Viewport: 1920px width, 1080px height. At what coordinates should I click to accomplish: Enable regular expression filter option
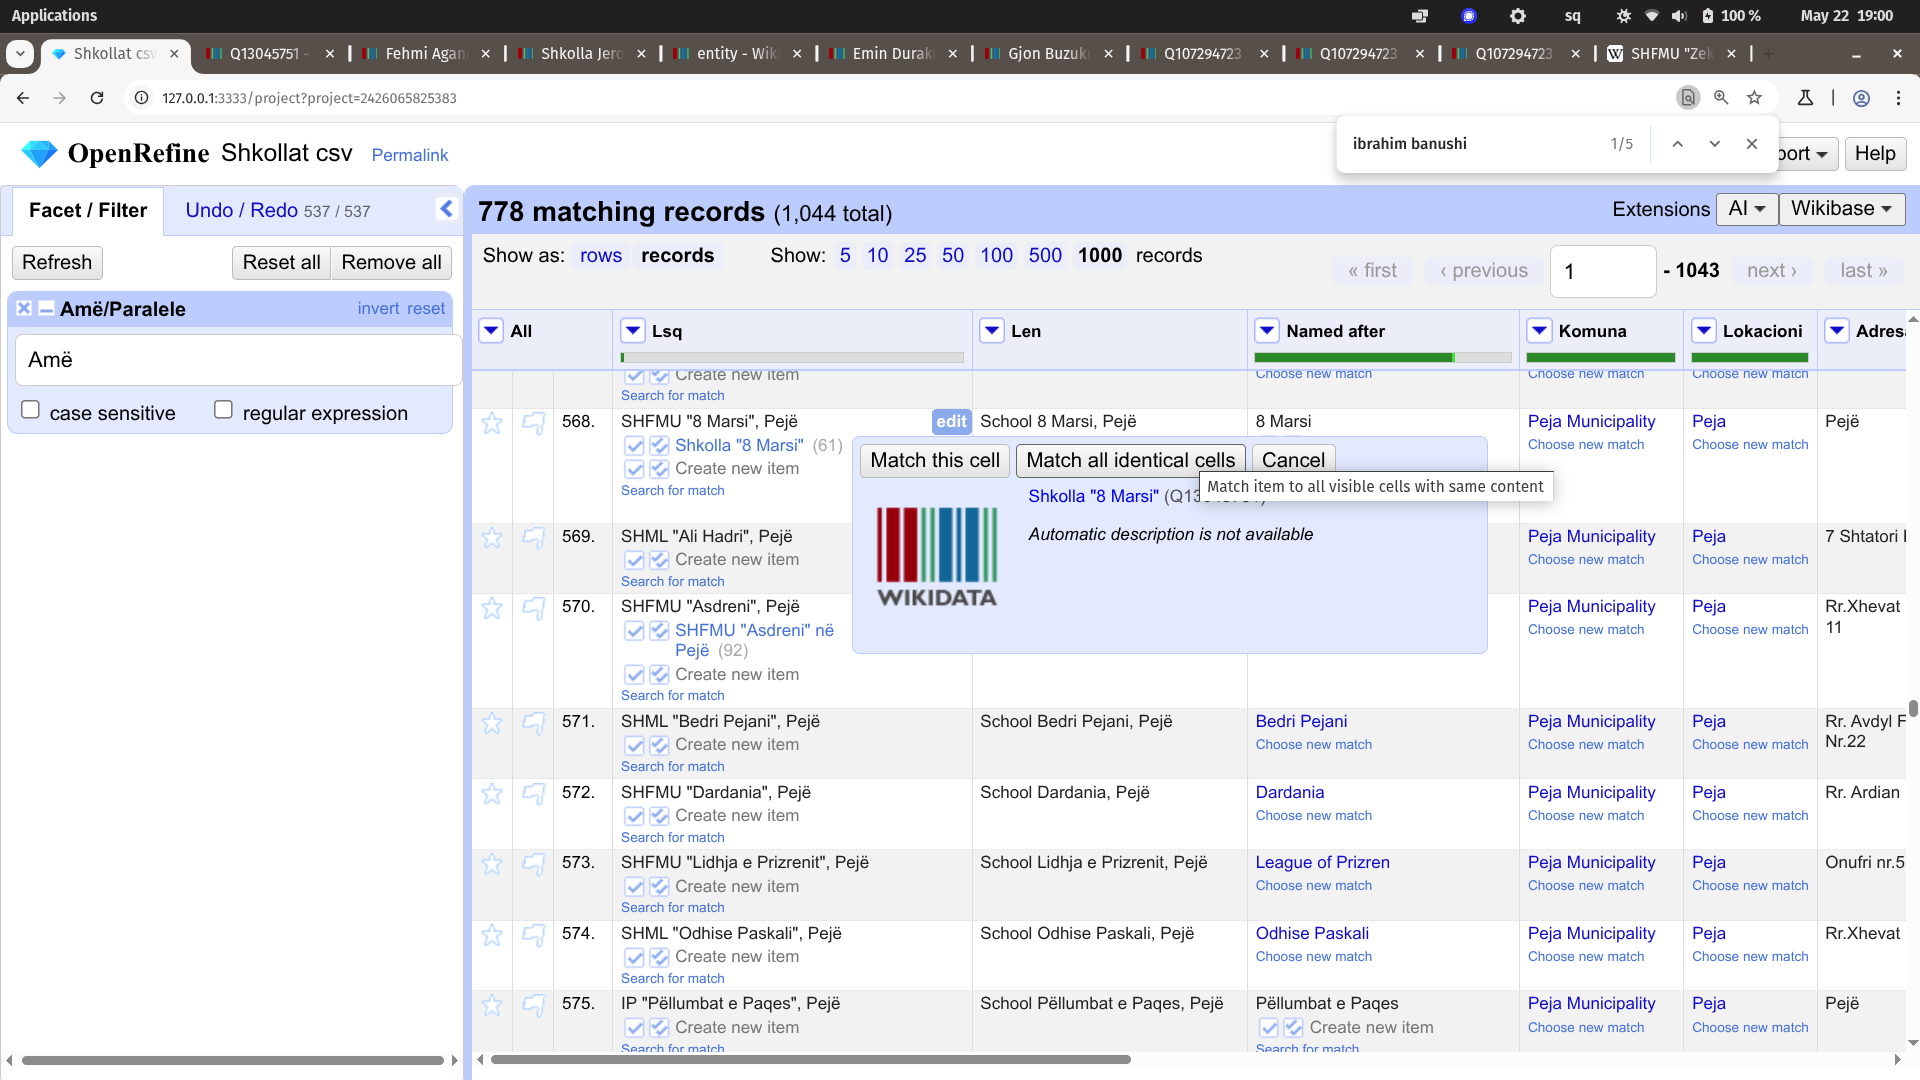tap(224, 410)
